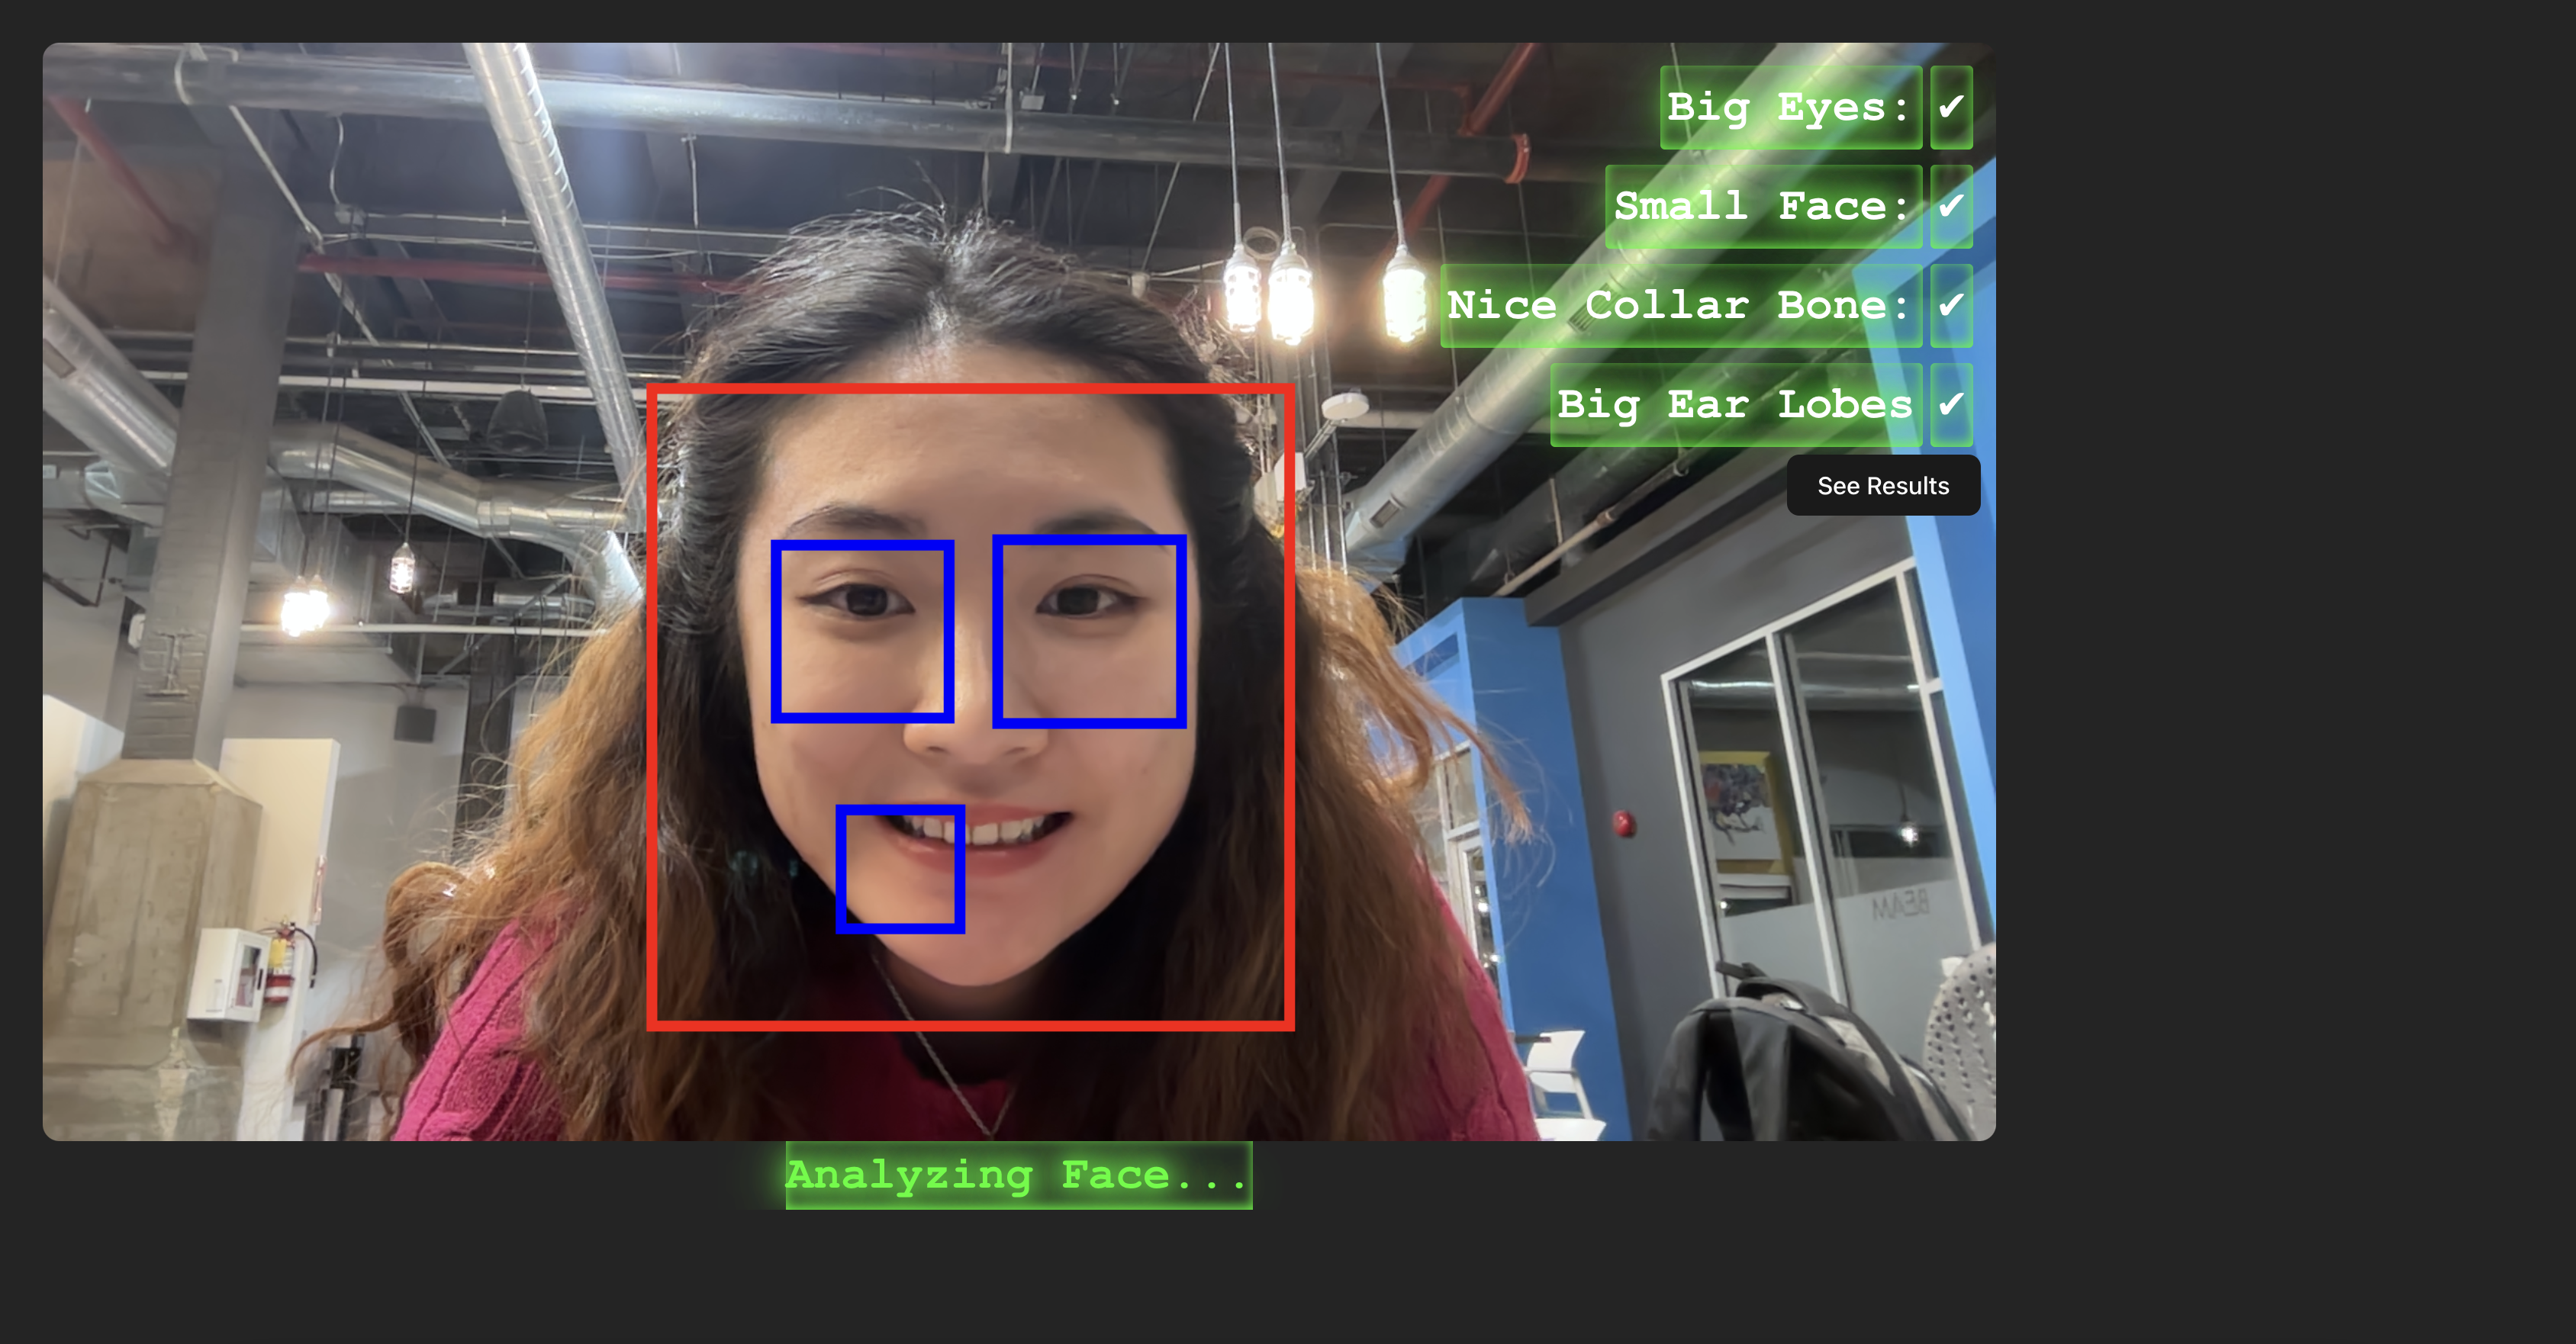Toggle the Nice Collar Bone checkmark
This screenshot has width=2576, height=1344.
[1950, 306]
